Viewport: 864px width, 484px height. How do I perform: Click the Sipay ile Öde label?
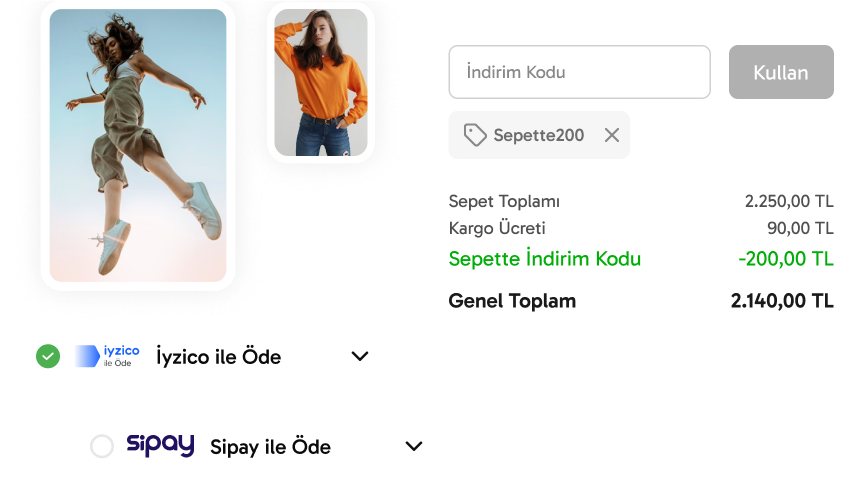[x=270, y=447]
